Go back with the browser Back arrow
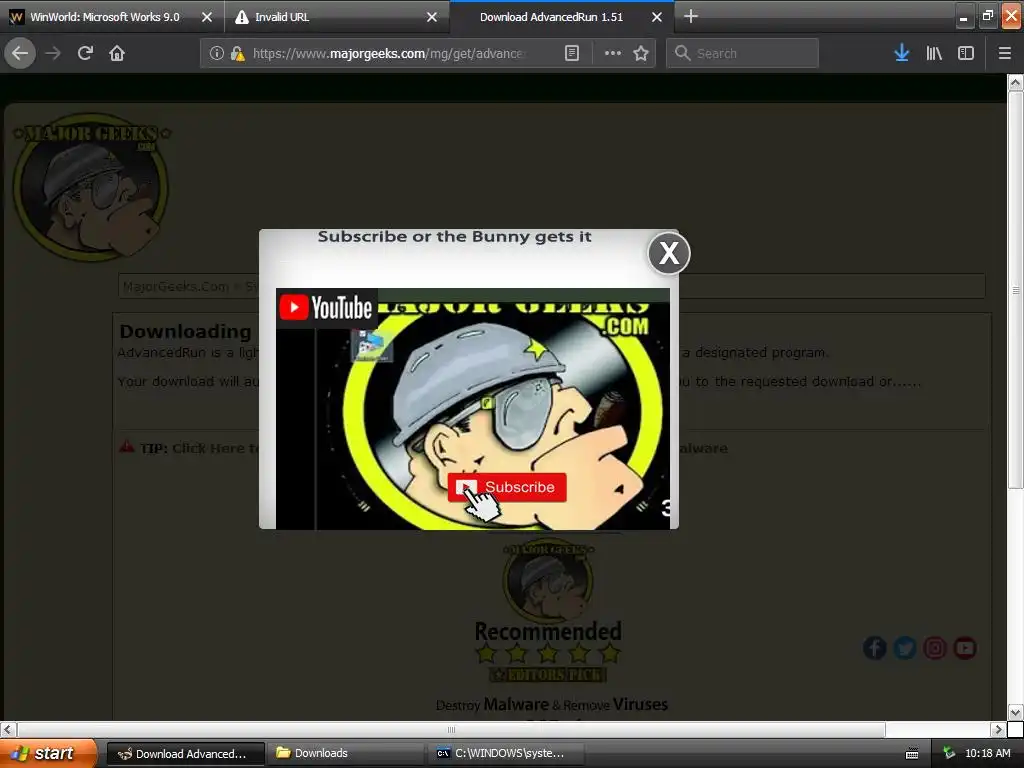Screen dimensions: 1024x768 click(20, 53)
